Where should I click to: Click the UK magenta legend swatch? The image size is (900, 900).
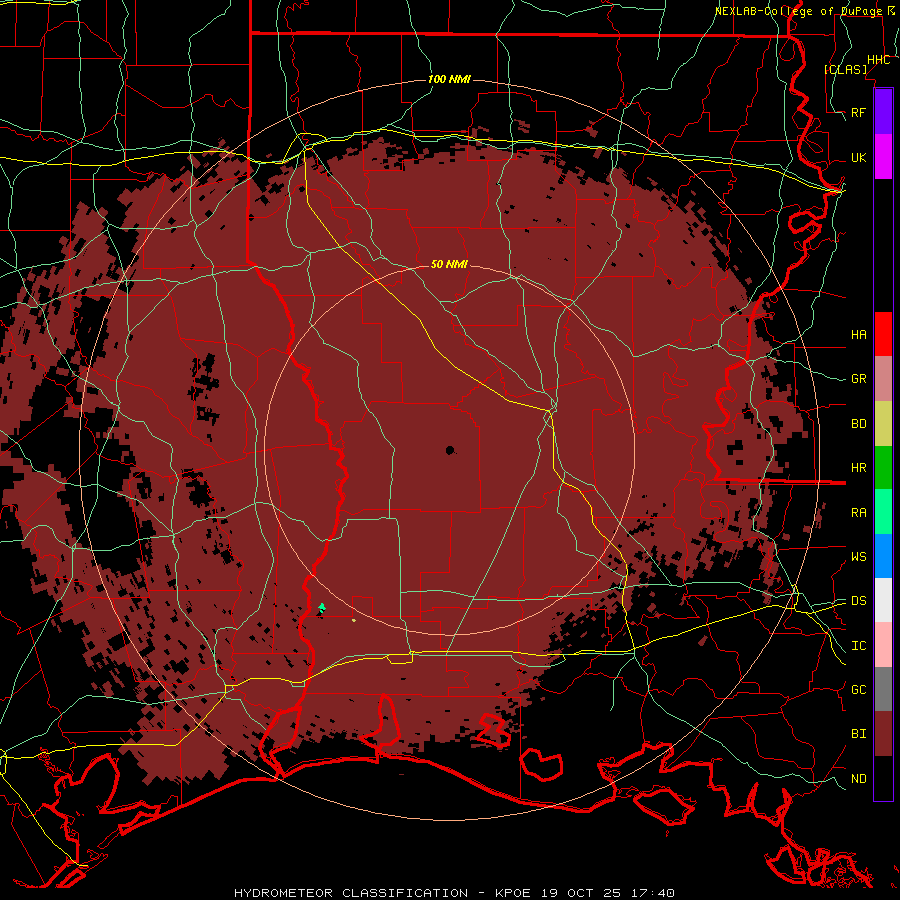[883, 157]
